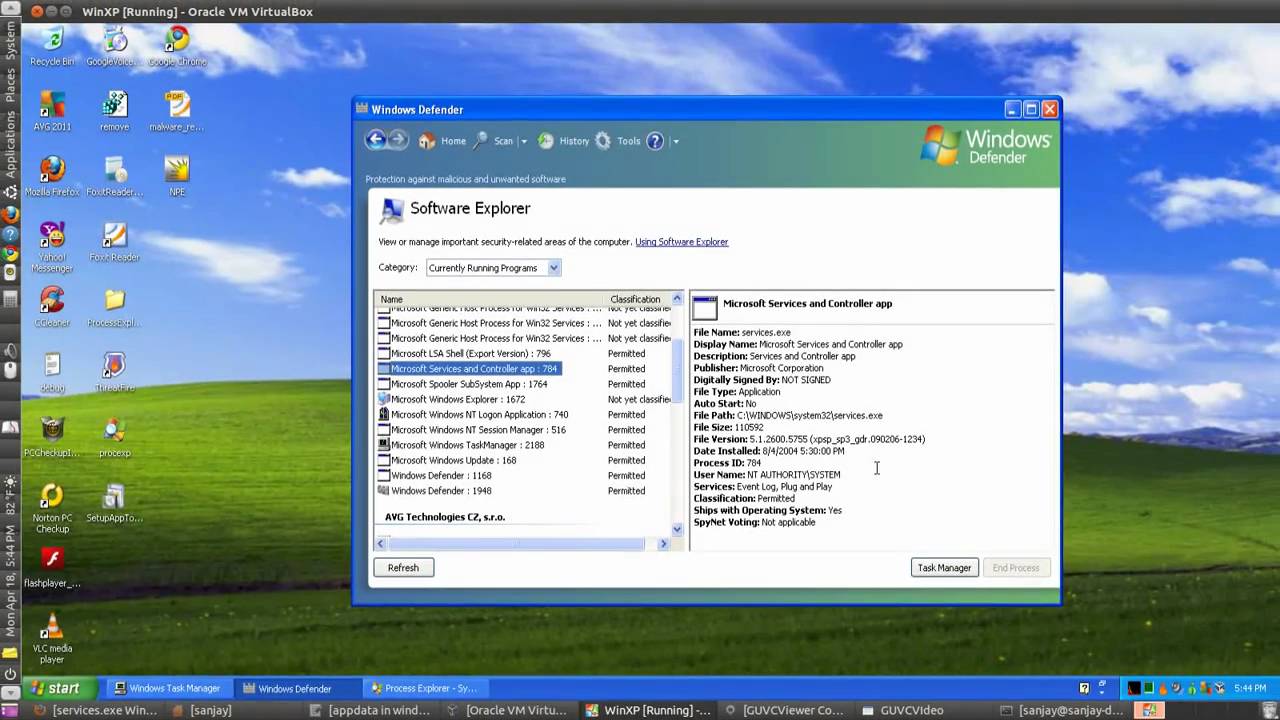The width and height of the screenshot is (1280, 720).
Task: Click the list's vertical scroll down arrow
Action: [677, 529]
